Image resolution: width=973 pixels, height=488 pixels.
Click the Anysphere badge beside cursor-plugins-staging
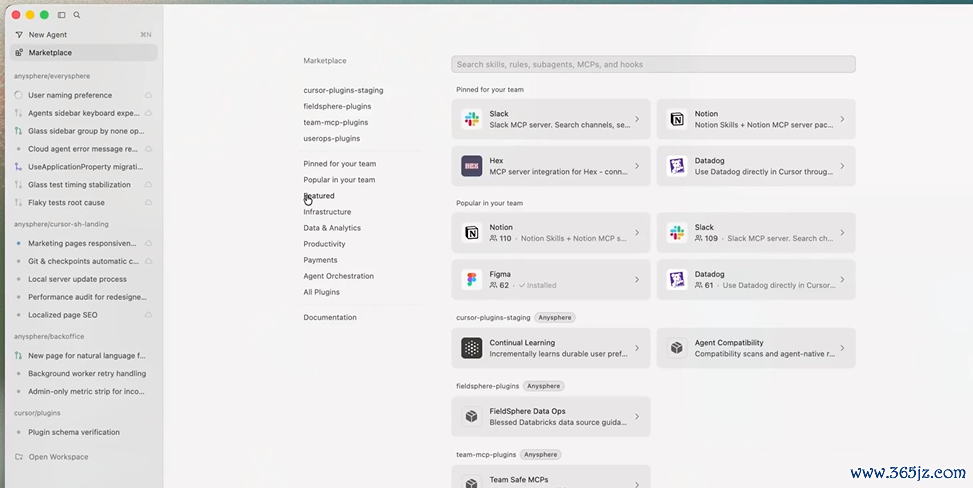pyautogui.click(x=555, y=317)
